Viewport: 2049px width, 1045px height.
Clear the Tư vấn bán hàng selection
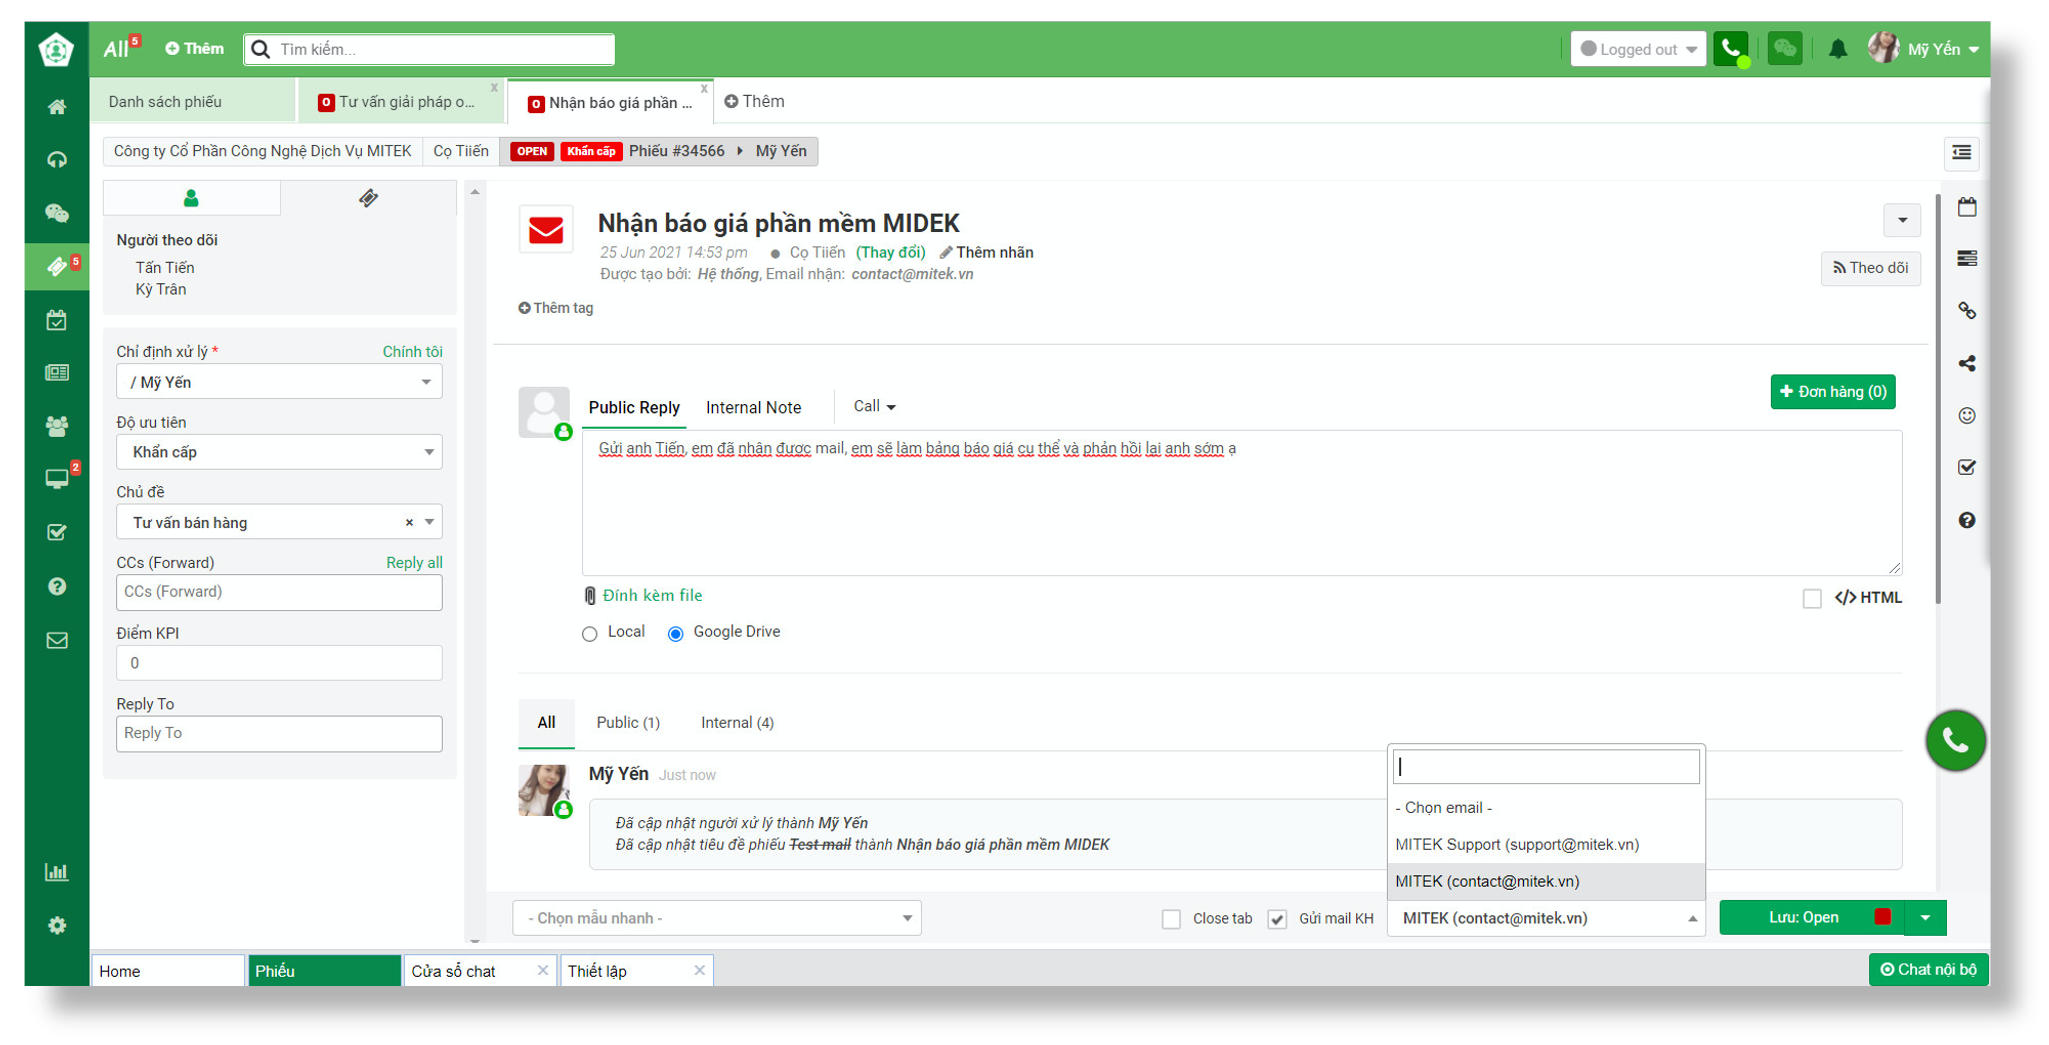tap(409, 522)
